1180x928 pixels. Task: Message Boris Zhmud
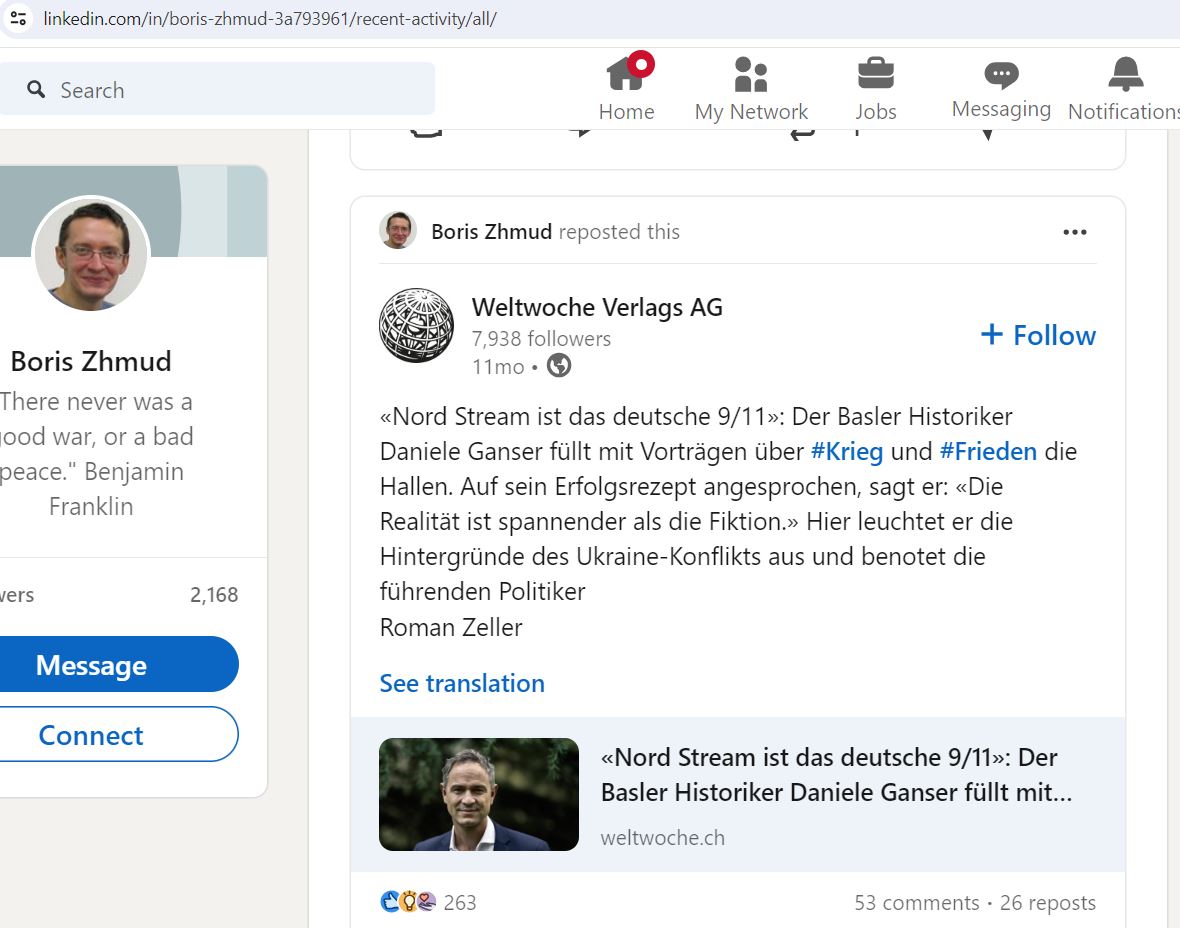(x=119, y=665)
